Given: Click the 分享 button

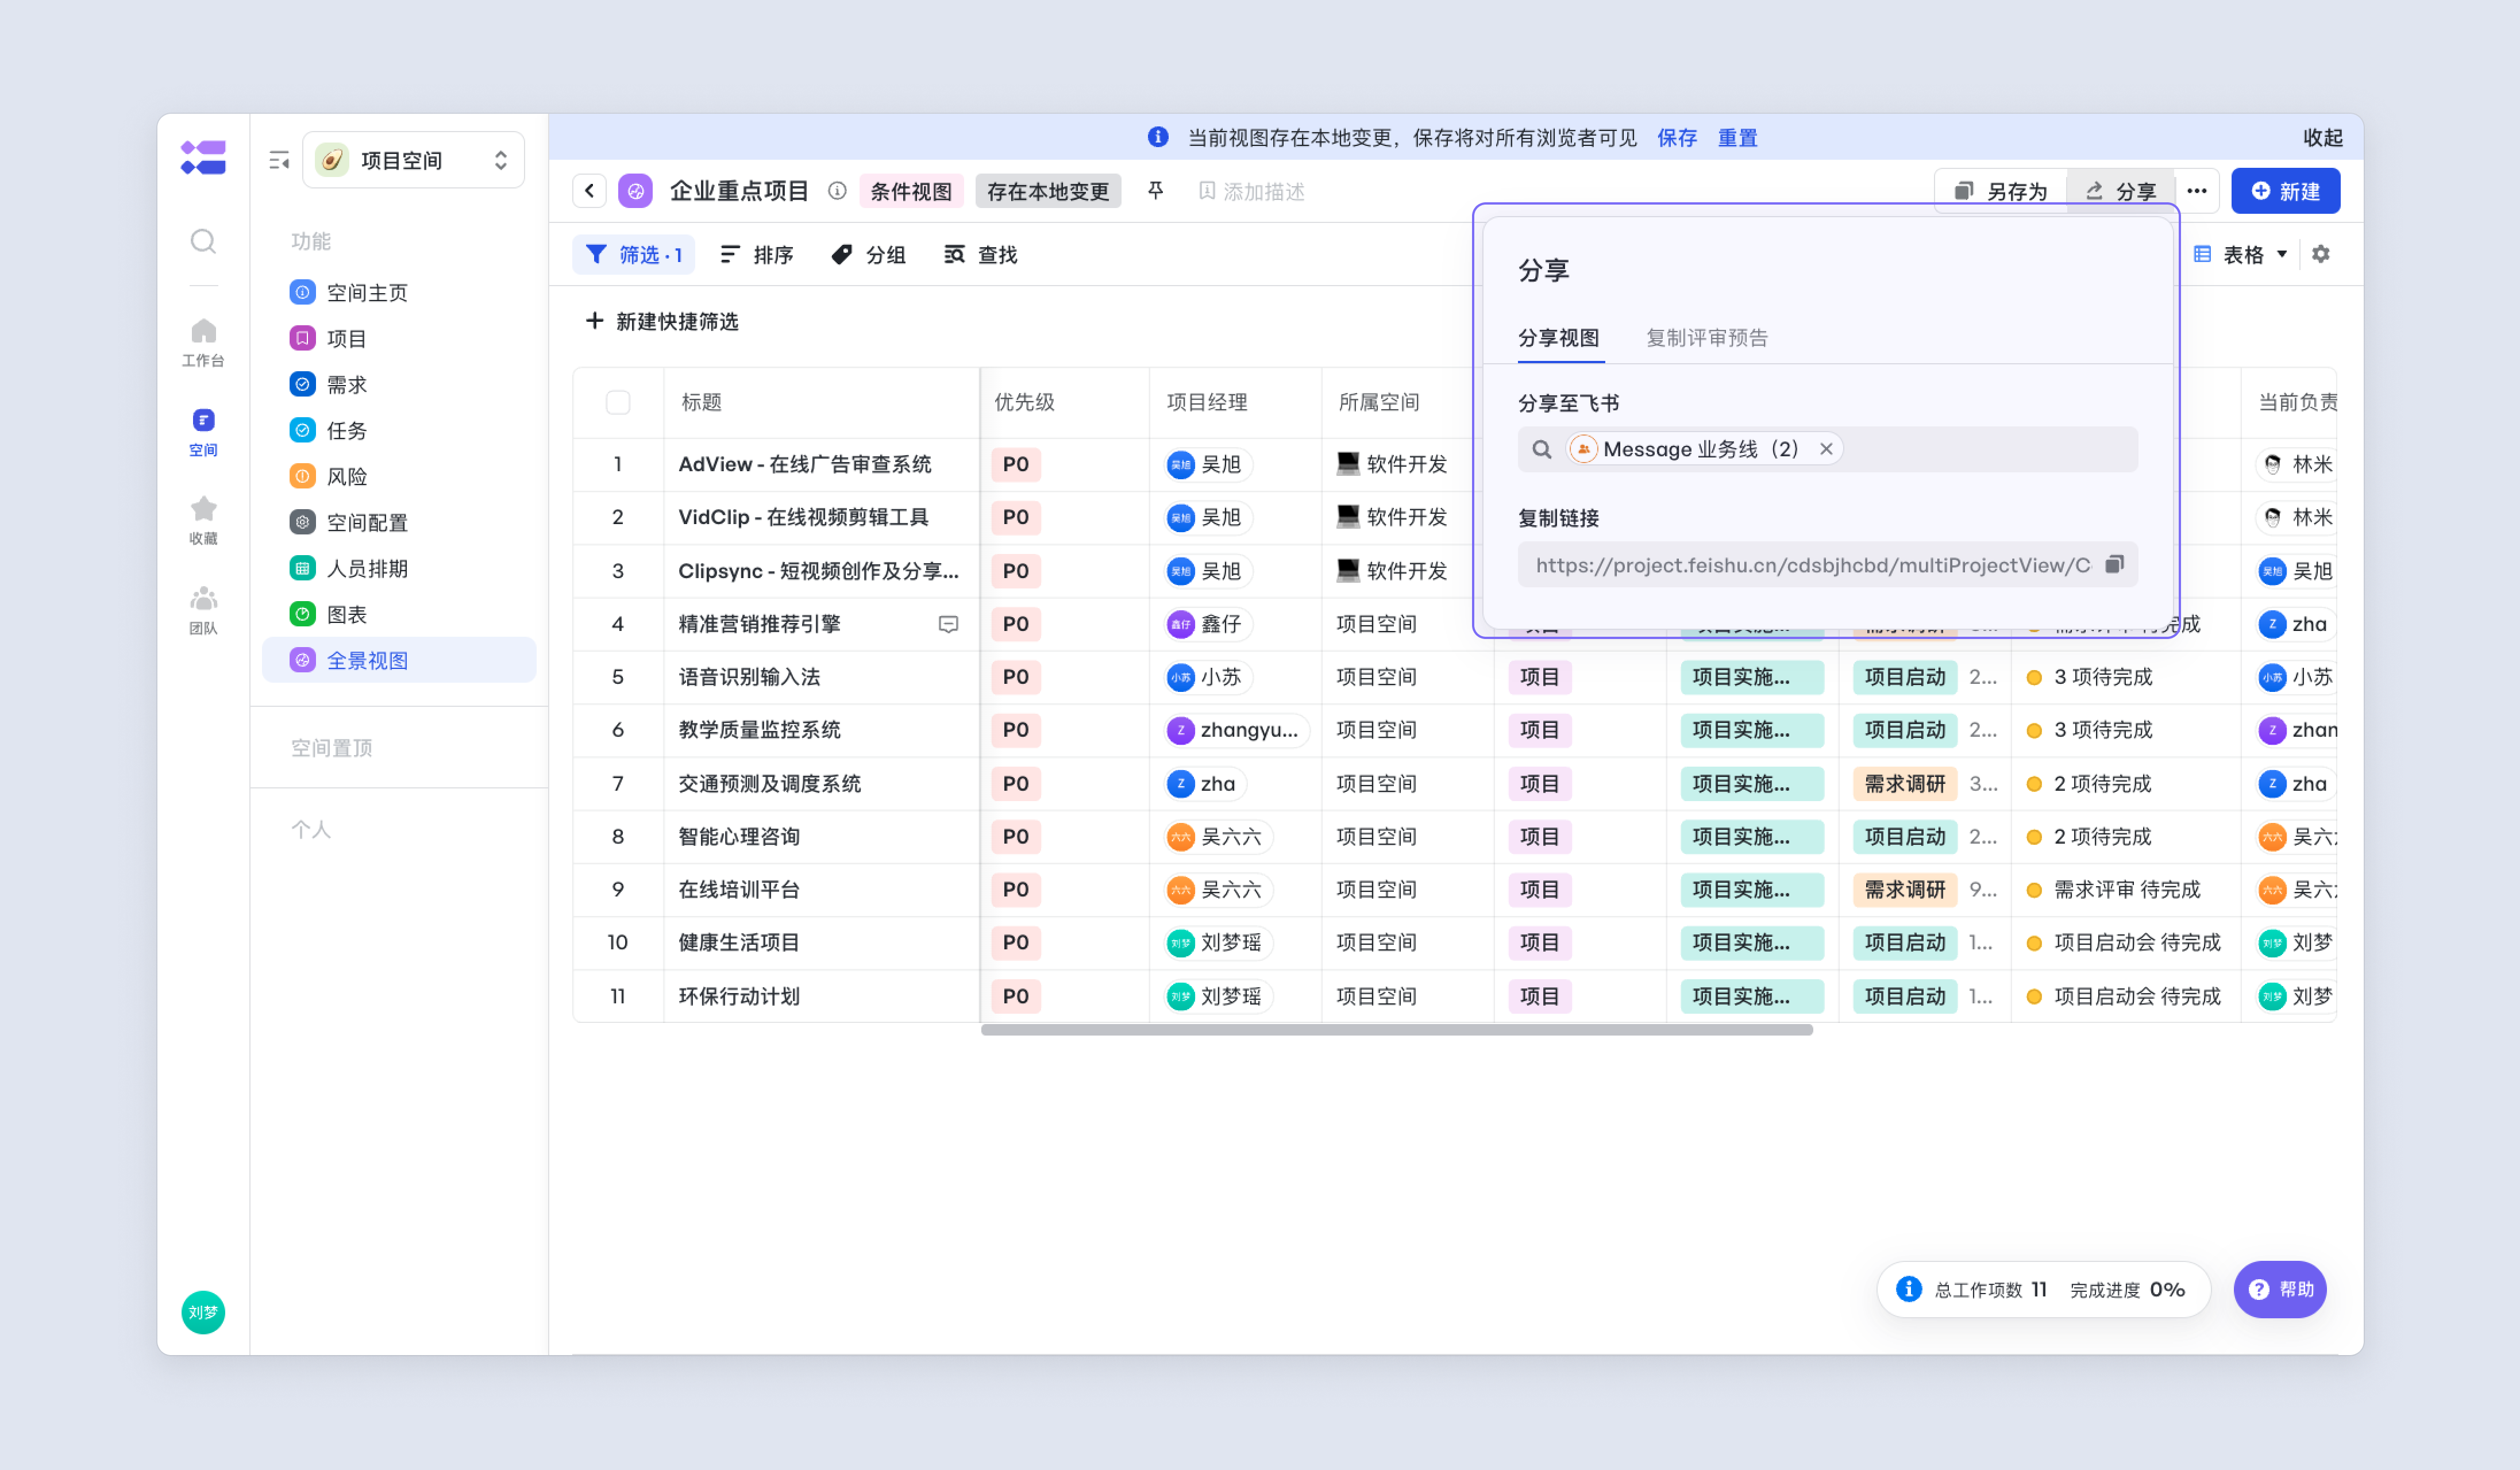Looking at the screenshot, I should tap(2120, 191).
